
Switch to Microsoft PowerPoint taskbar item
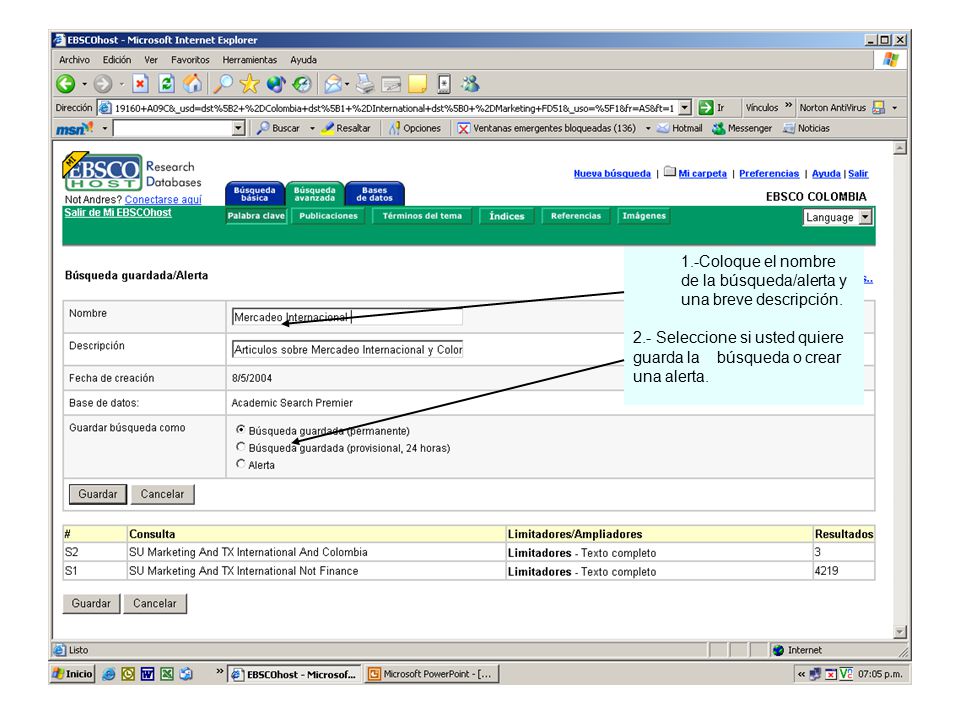(x=432, y=673)
